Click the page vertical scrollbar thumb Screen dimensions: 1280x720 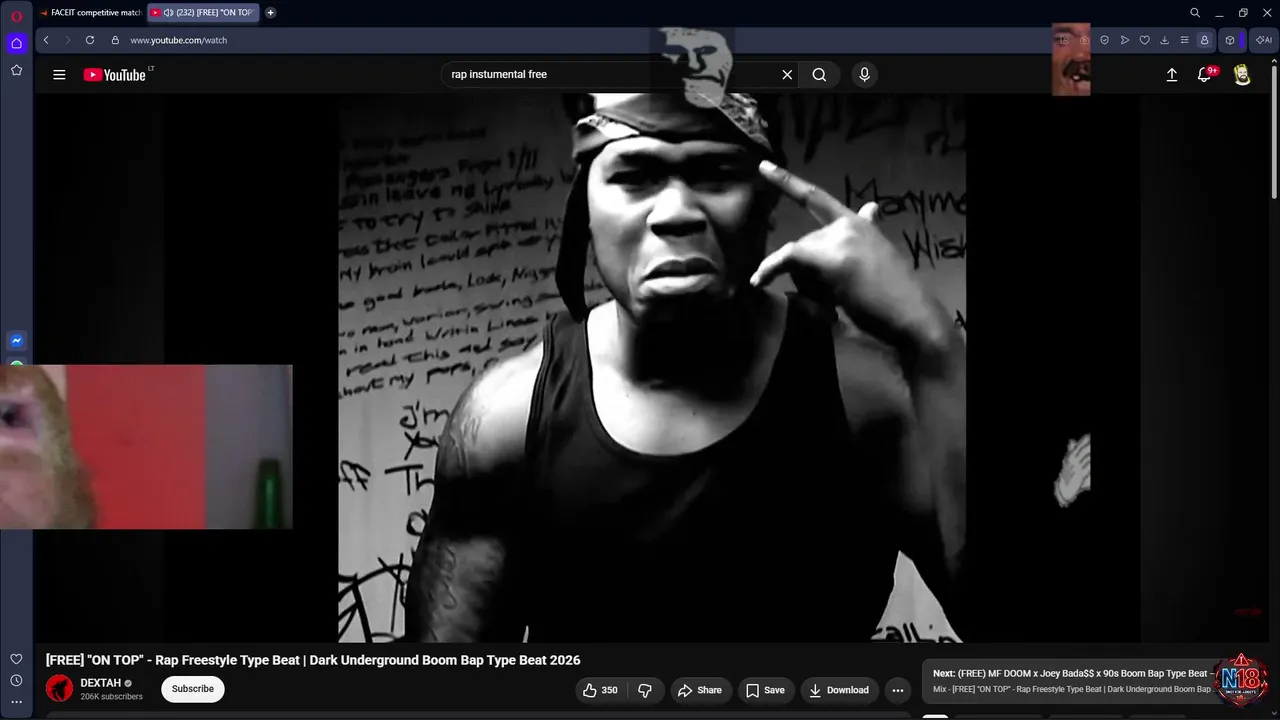coord(1274,130)
